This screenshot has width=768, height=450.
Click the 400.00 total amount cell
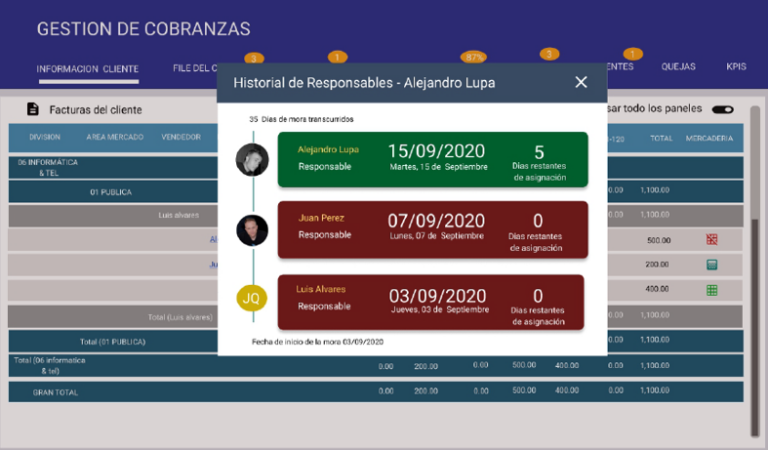pos(657,289)
